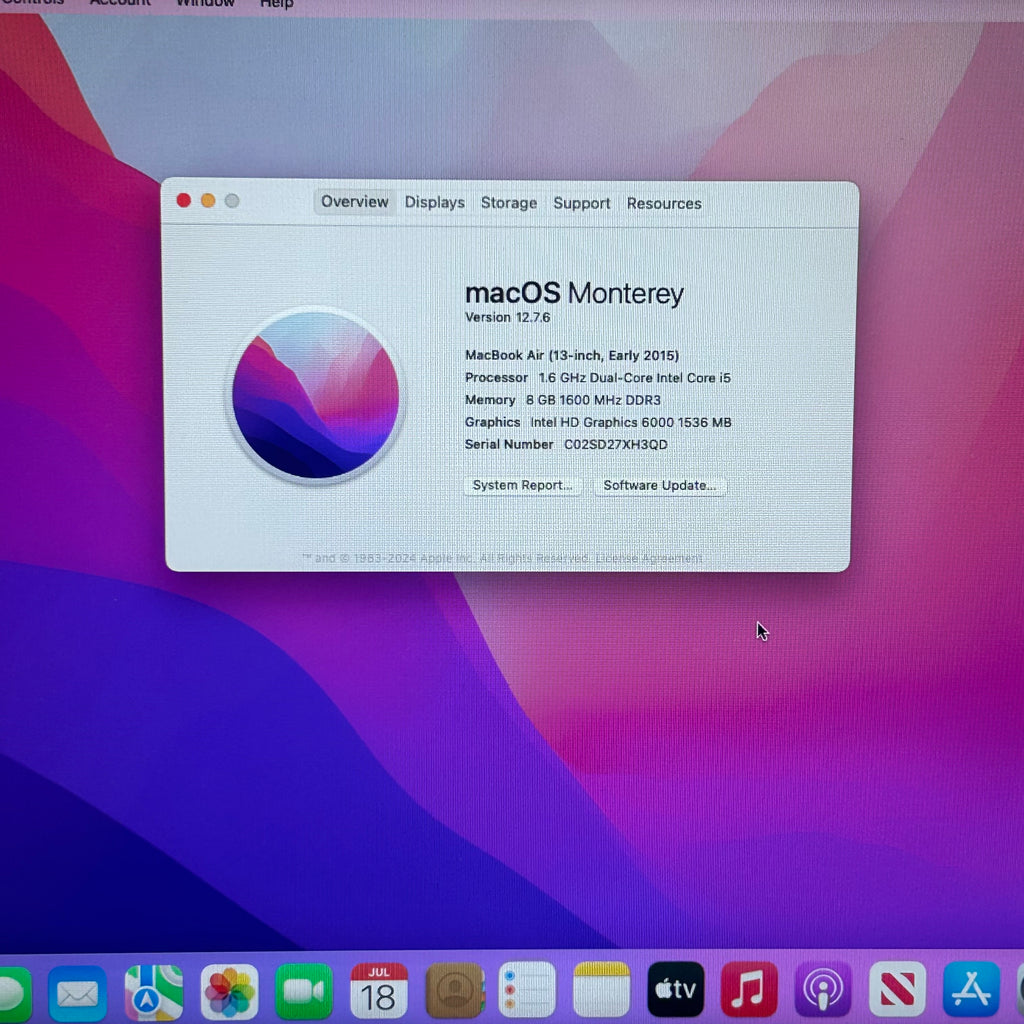
Task: Click "Intel HD Graphics 6000 1536 MB" value
Action: 631,423
